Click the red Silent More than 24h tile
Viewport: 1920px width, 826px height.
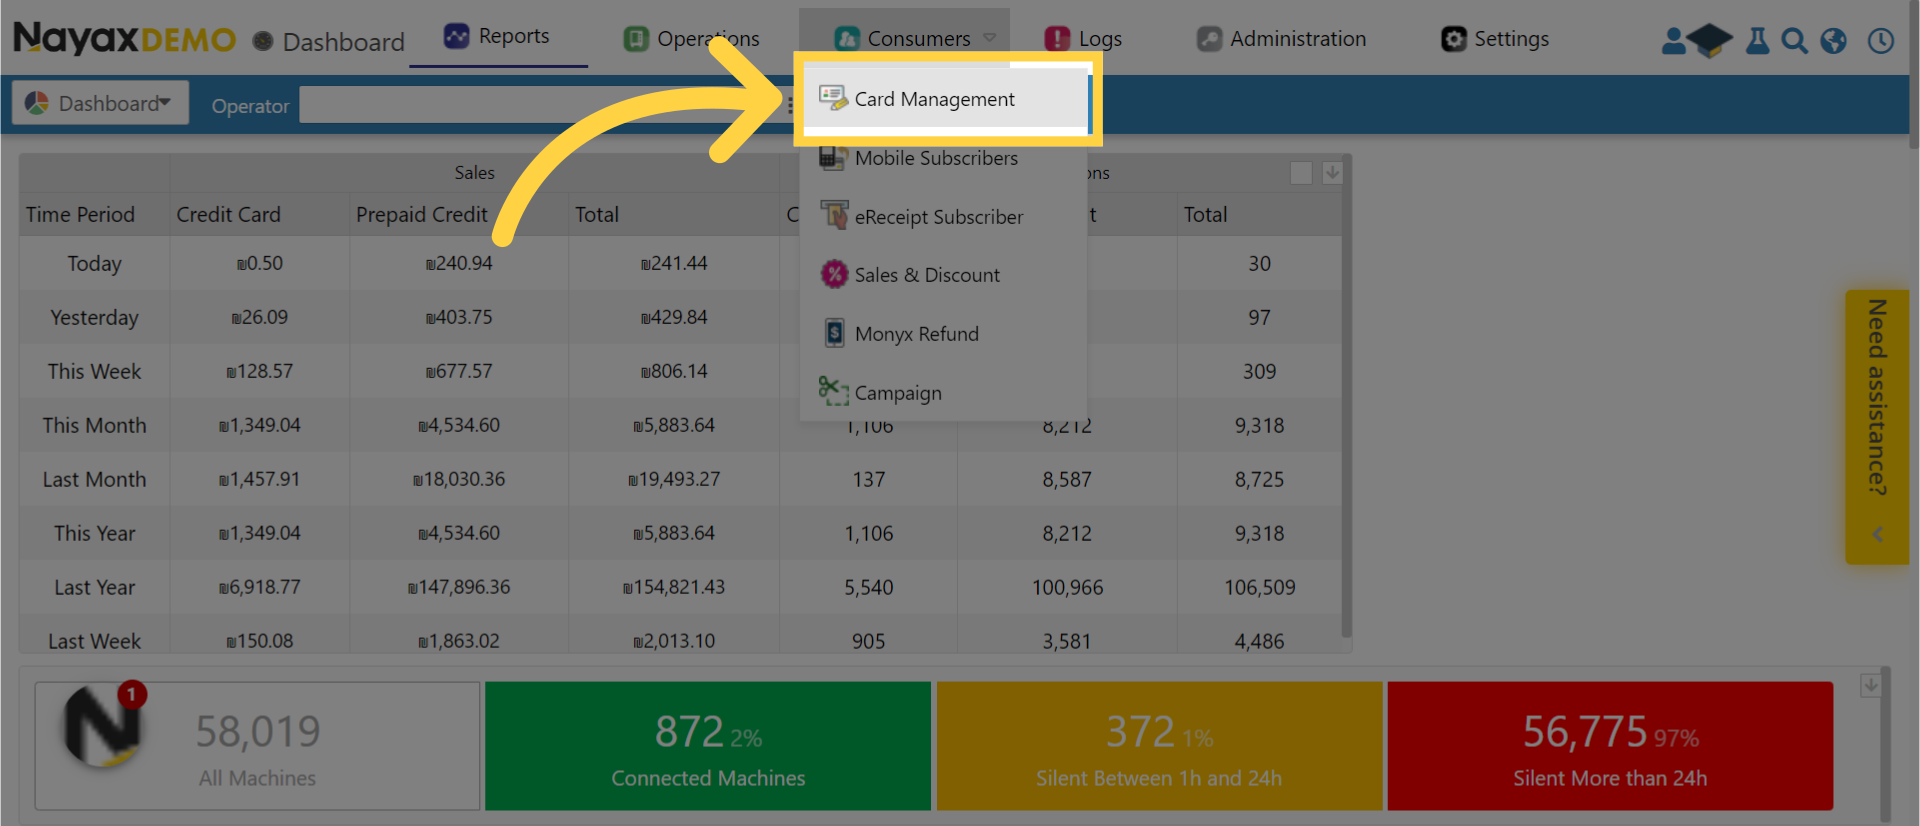(1609, 746)
